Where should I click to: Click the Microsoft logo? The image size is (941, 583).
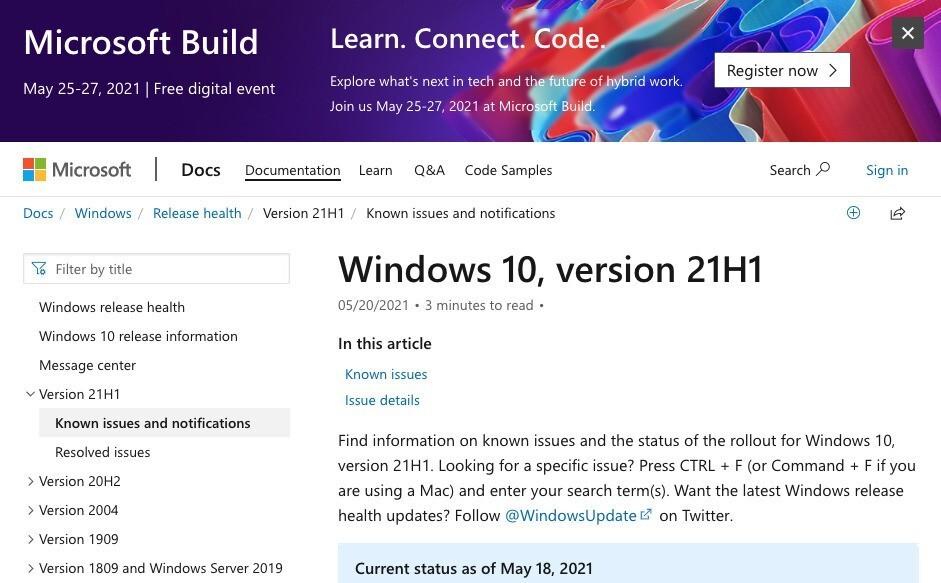(77, 170)
